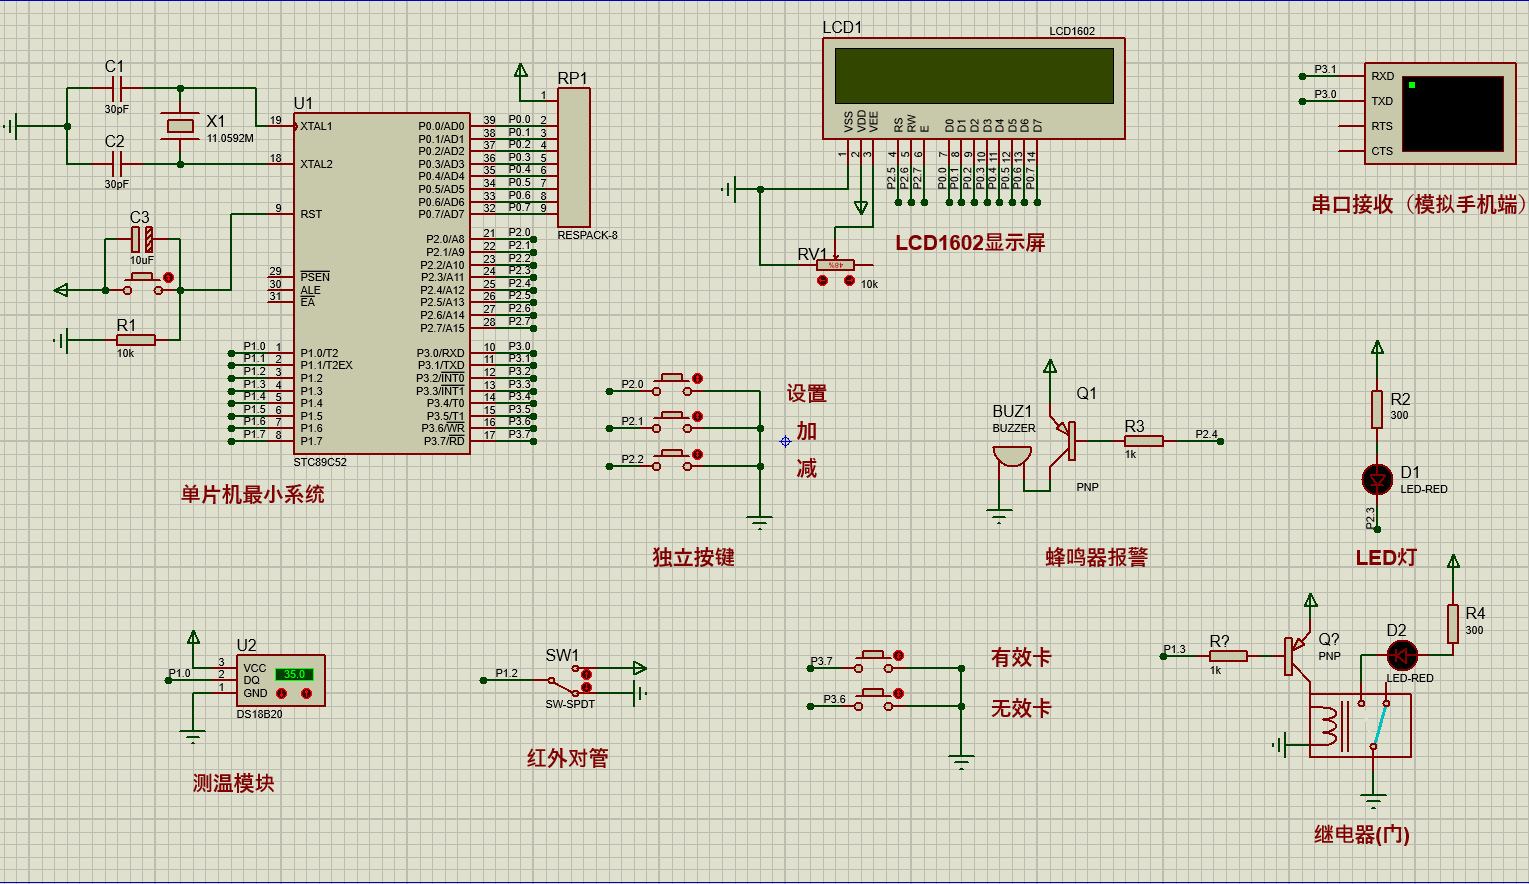Select the X1 crystal oscillator
This screenshot has height=884, width=1529.
(180, 125)
